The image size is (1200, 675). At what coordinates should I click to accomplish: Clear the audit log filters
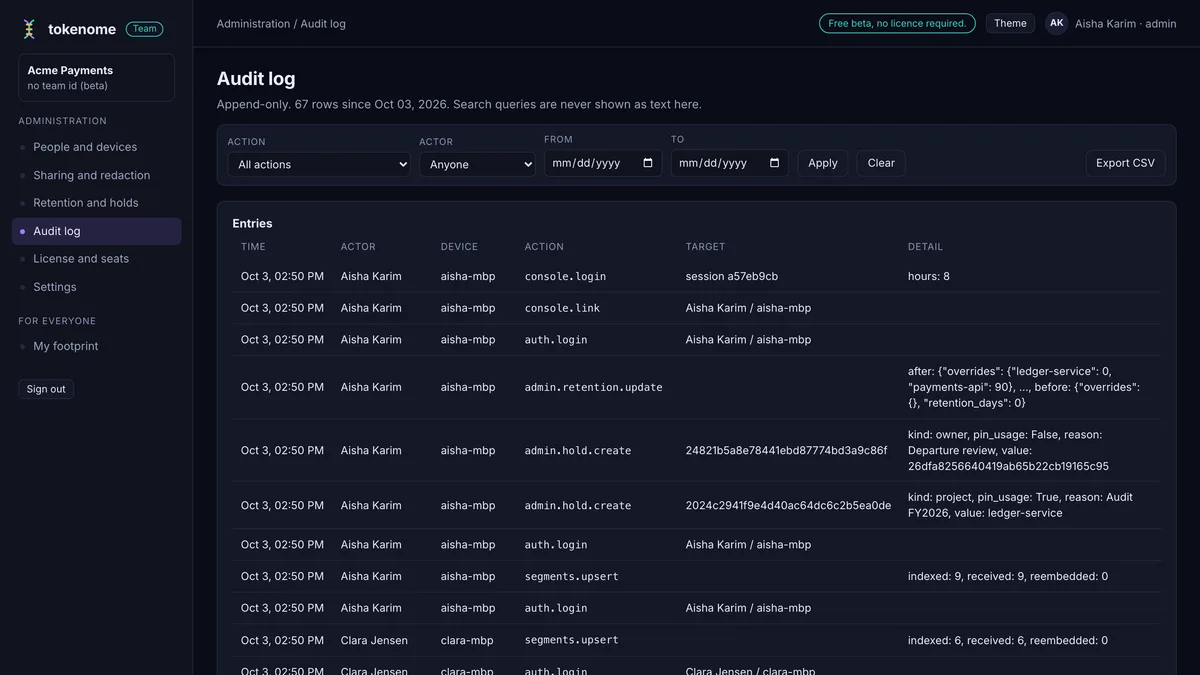coord(881,163)
